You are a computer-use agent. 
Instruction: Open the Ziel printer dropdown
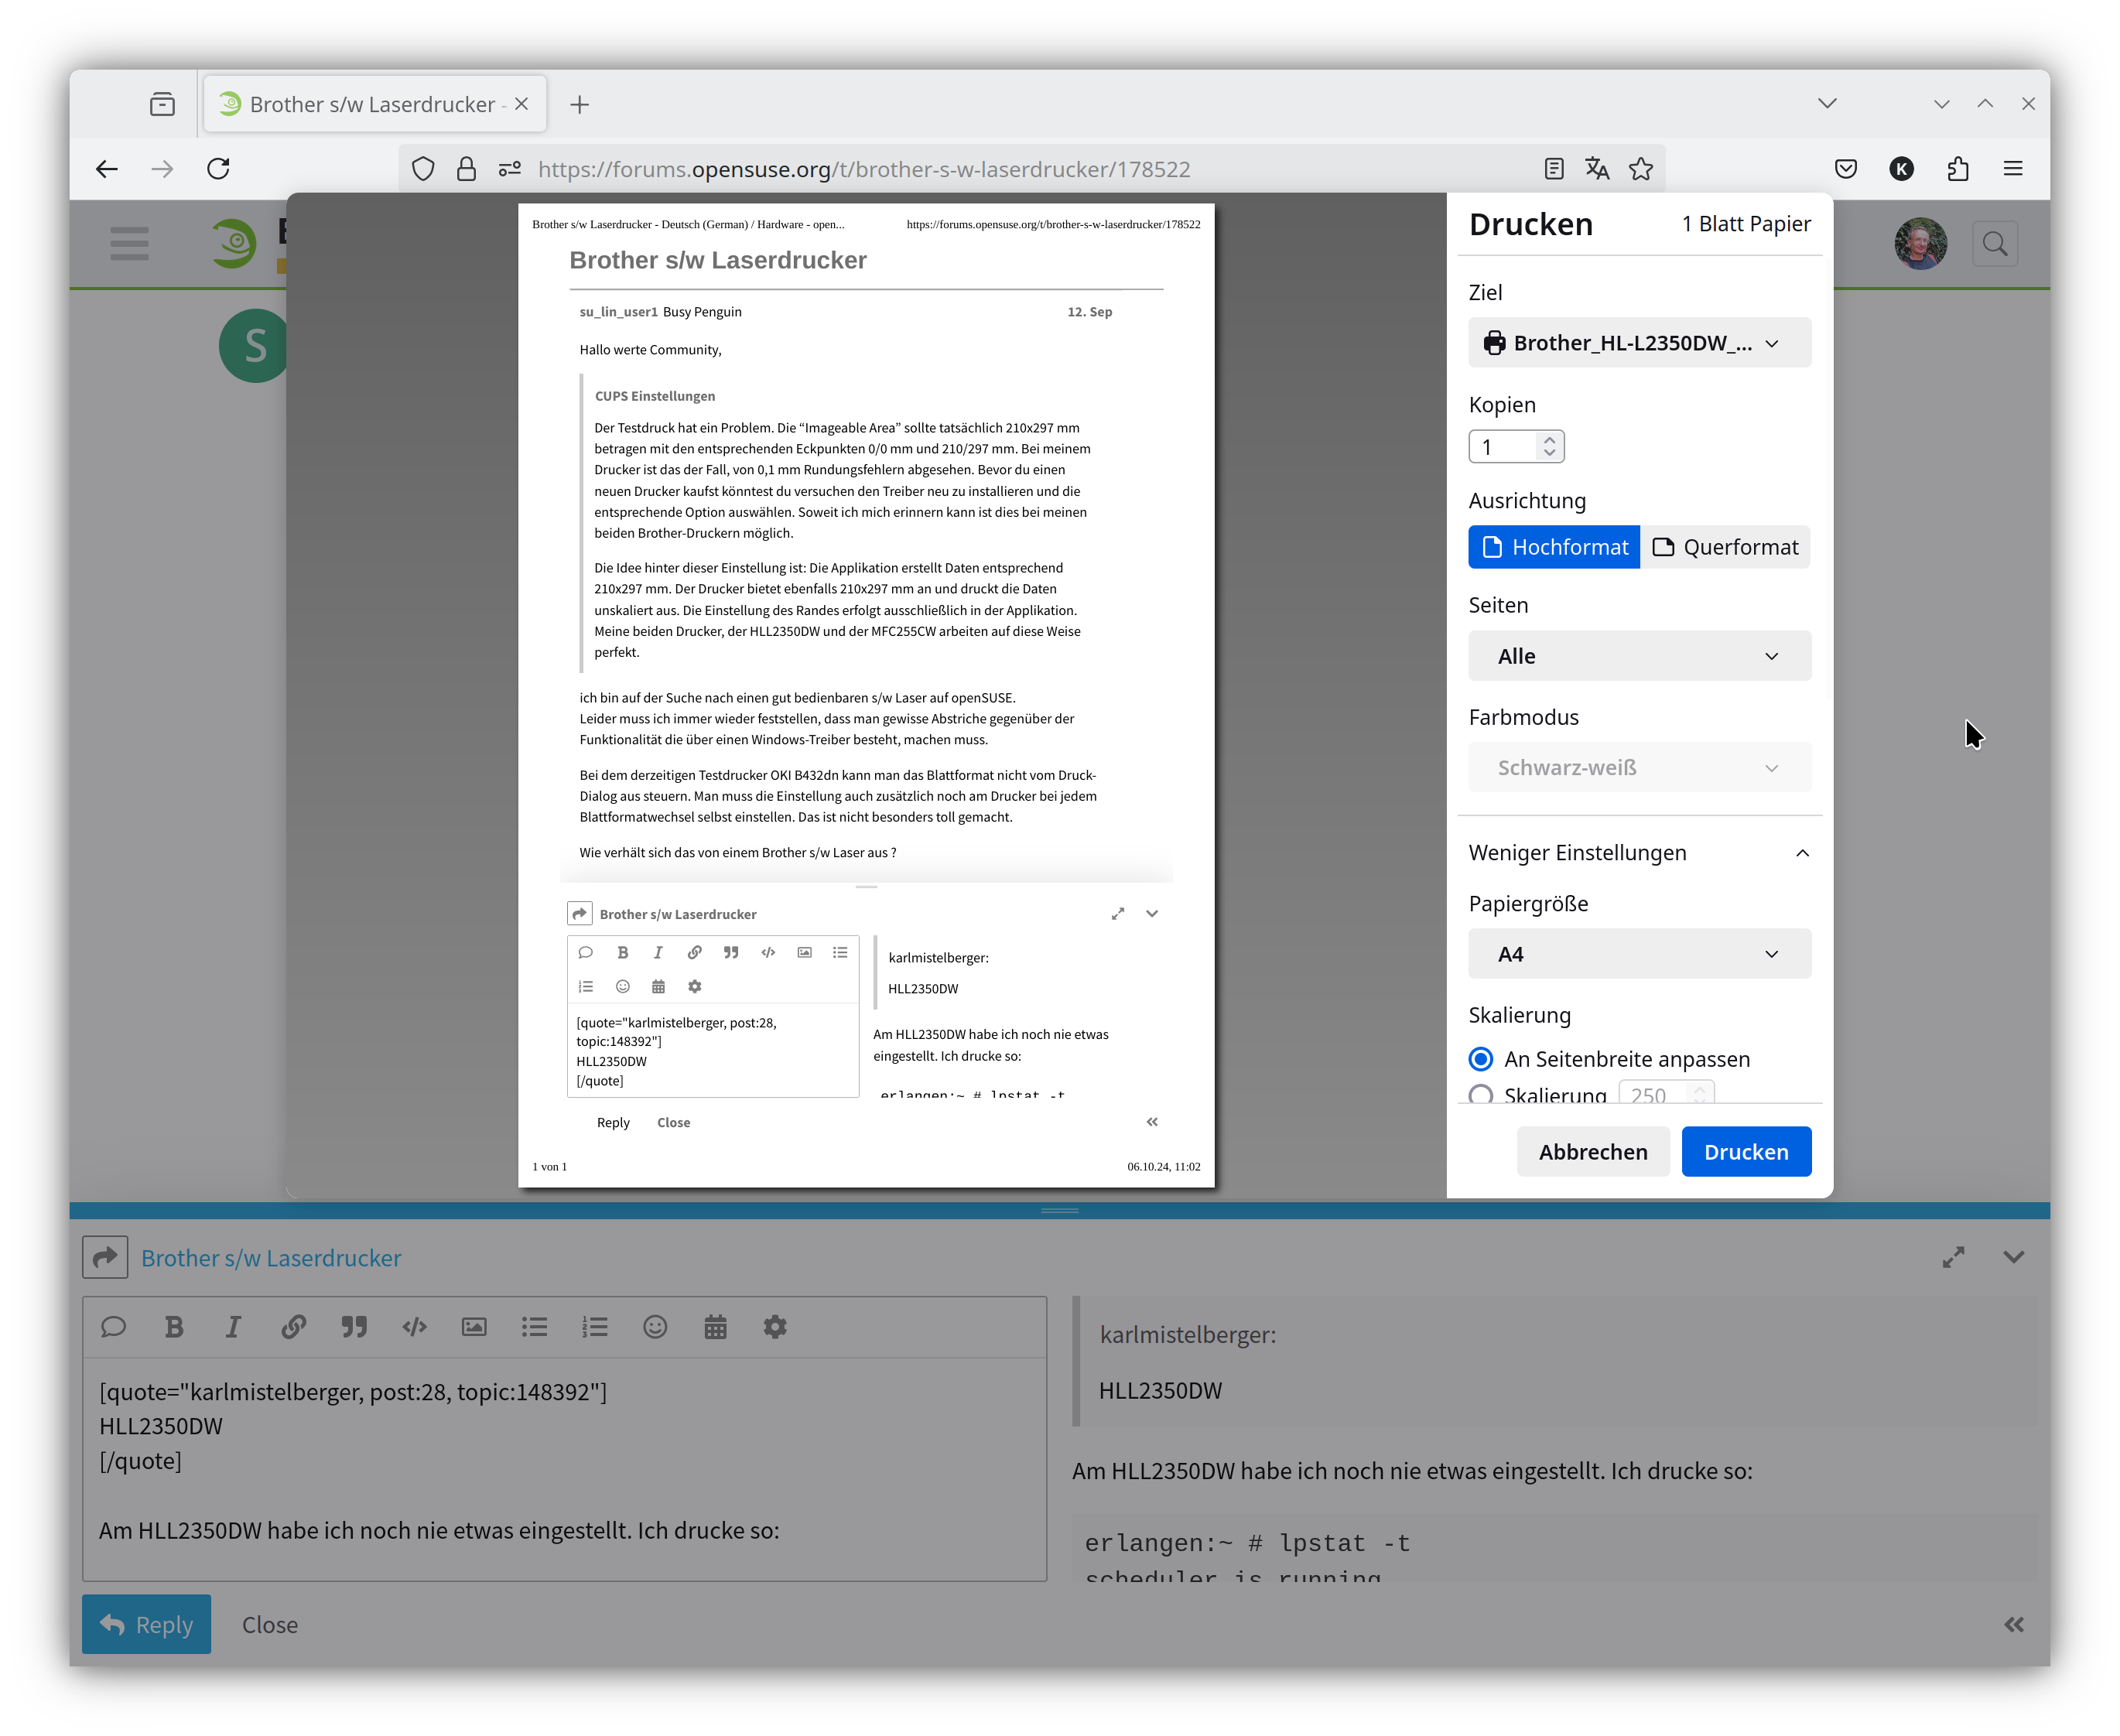click(x=1639, y=343)
